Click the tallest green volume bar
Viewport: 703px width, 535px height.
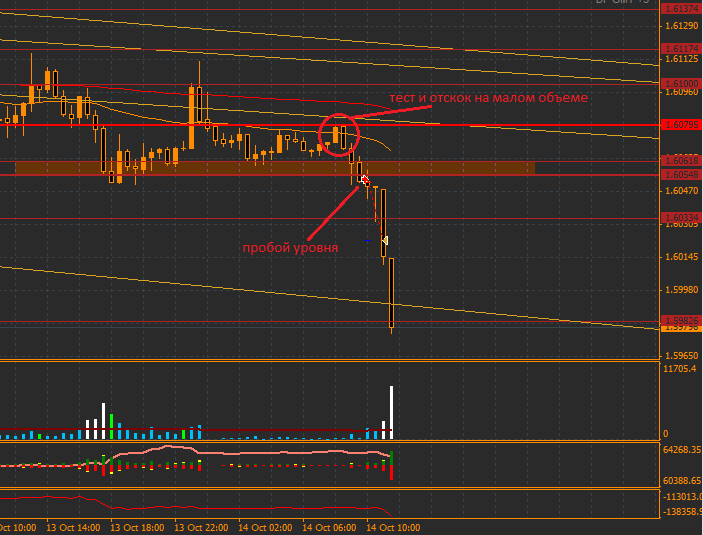(112, 426)
